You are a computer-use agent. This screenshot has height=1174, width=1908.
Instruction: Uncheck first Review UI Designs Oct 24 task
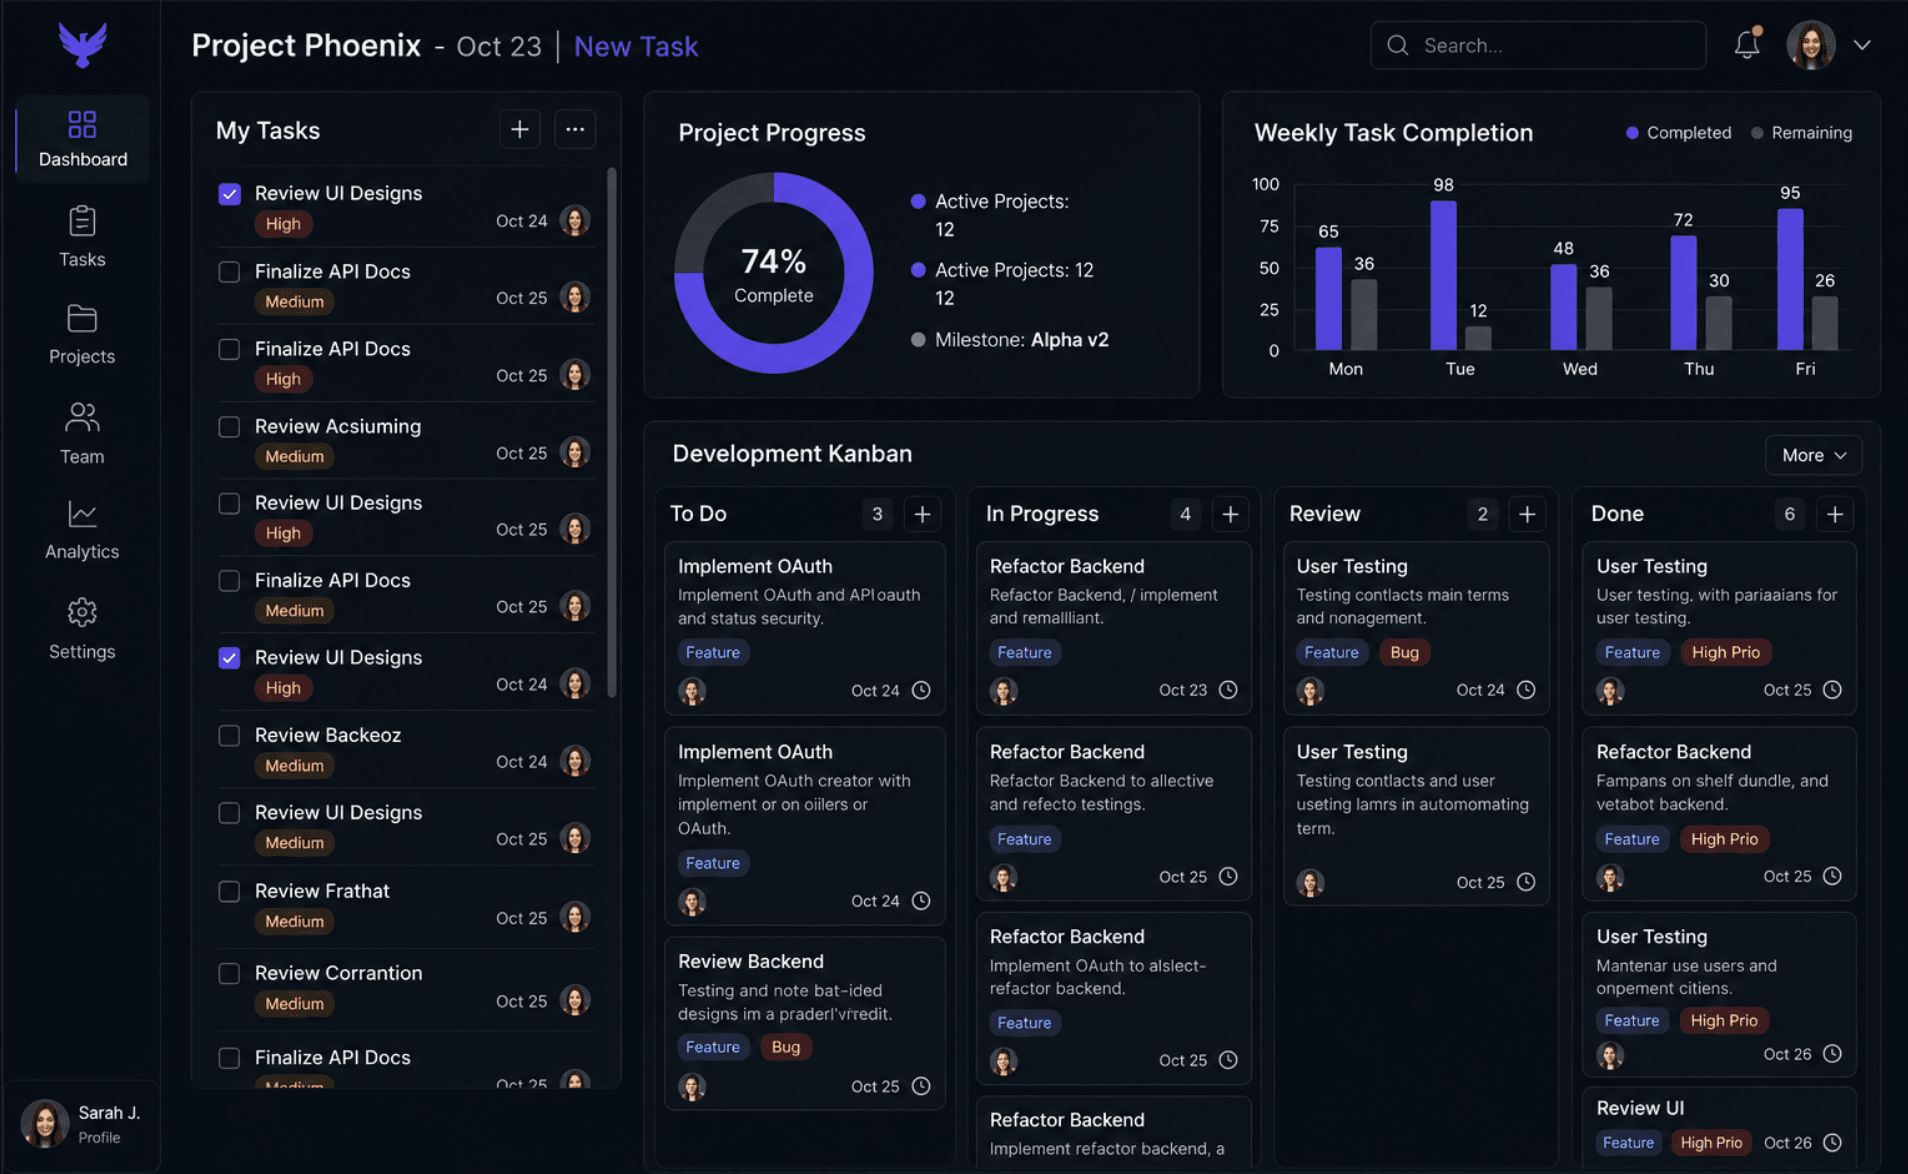229,194
